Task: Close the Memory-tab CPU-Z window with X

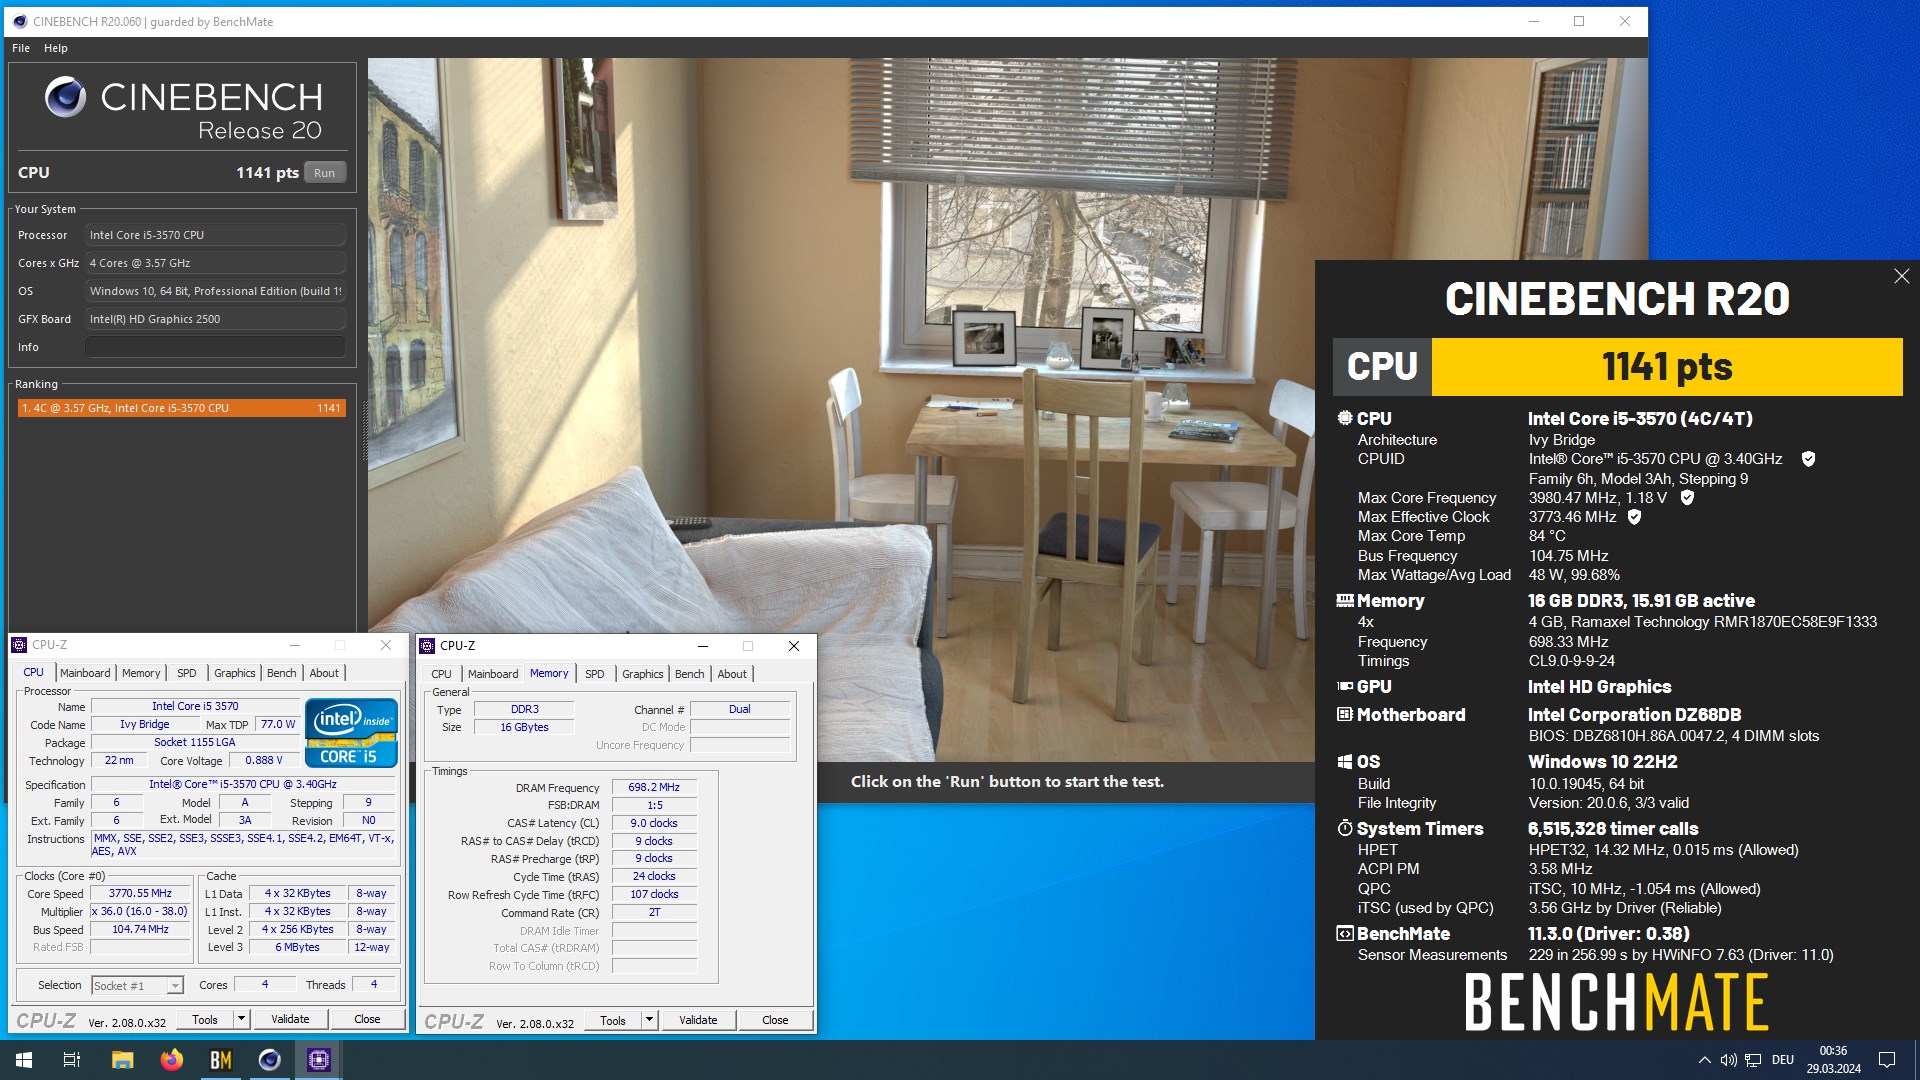Action: 794,646
